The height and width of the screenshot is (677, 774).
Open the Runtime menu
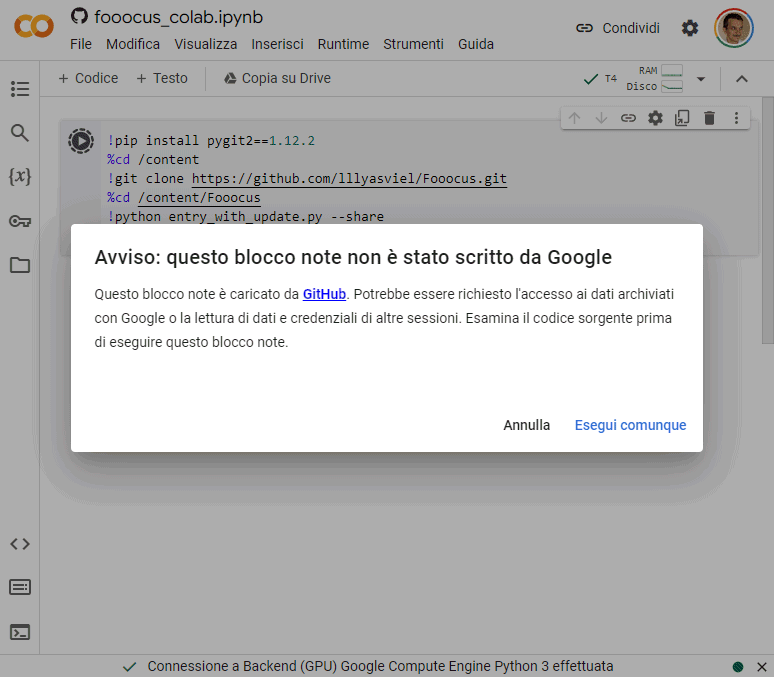343,44
